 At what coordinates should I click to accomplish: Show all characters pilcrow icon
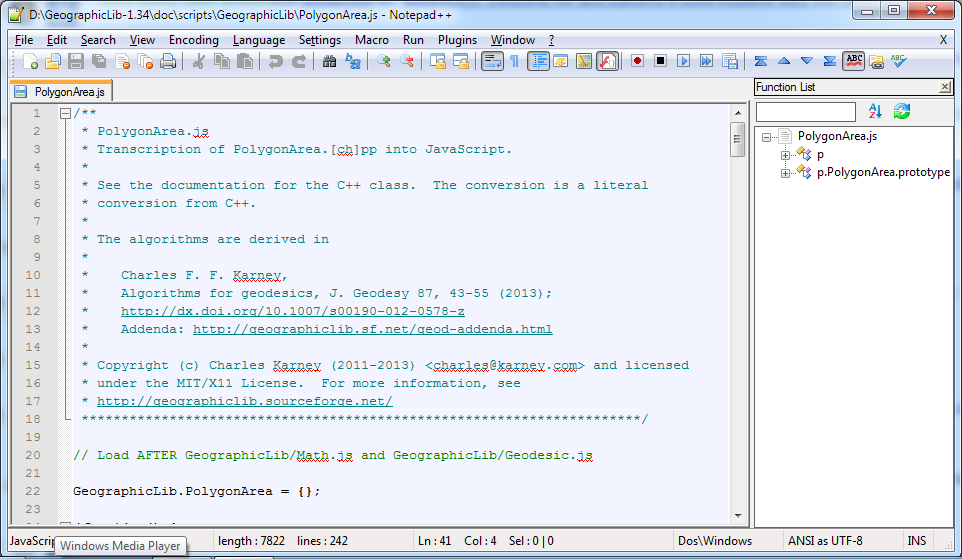(x=515, y=61)
